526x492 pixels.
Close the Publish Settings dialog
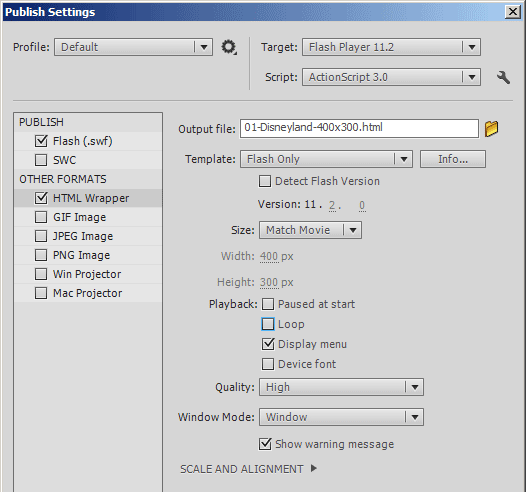513,12
